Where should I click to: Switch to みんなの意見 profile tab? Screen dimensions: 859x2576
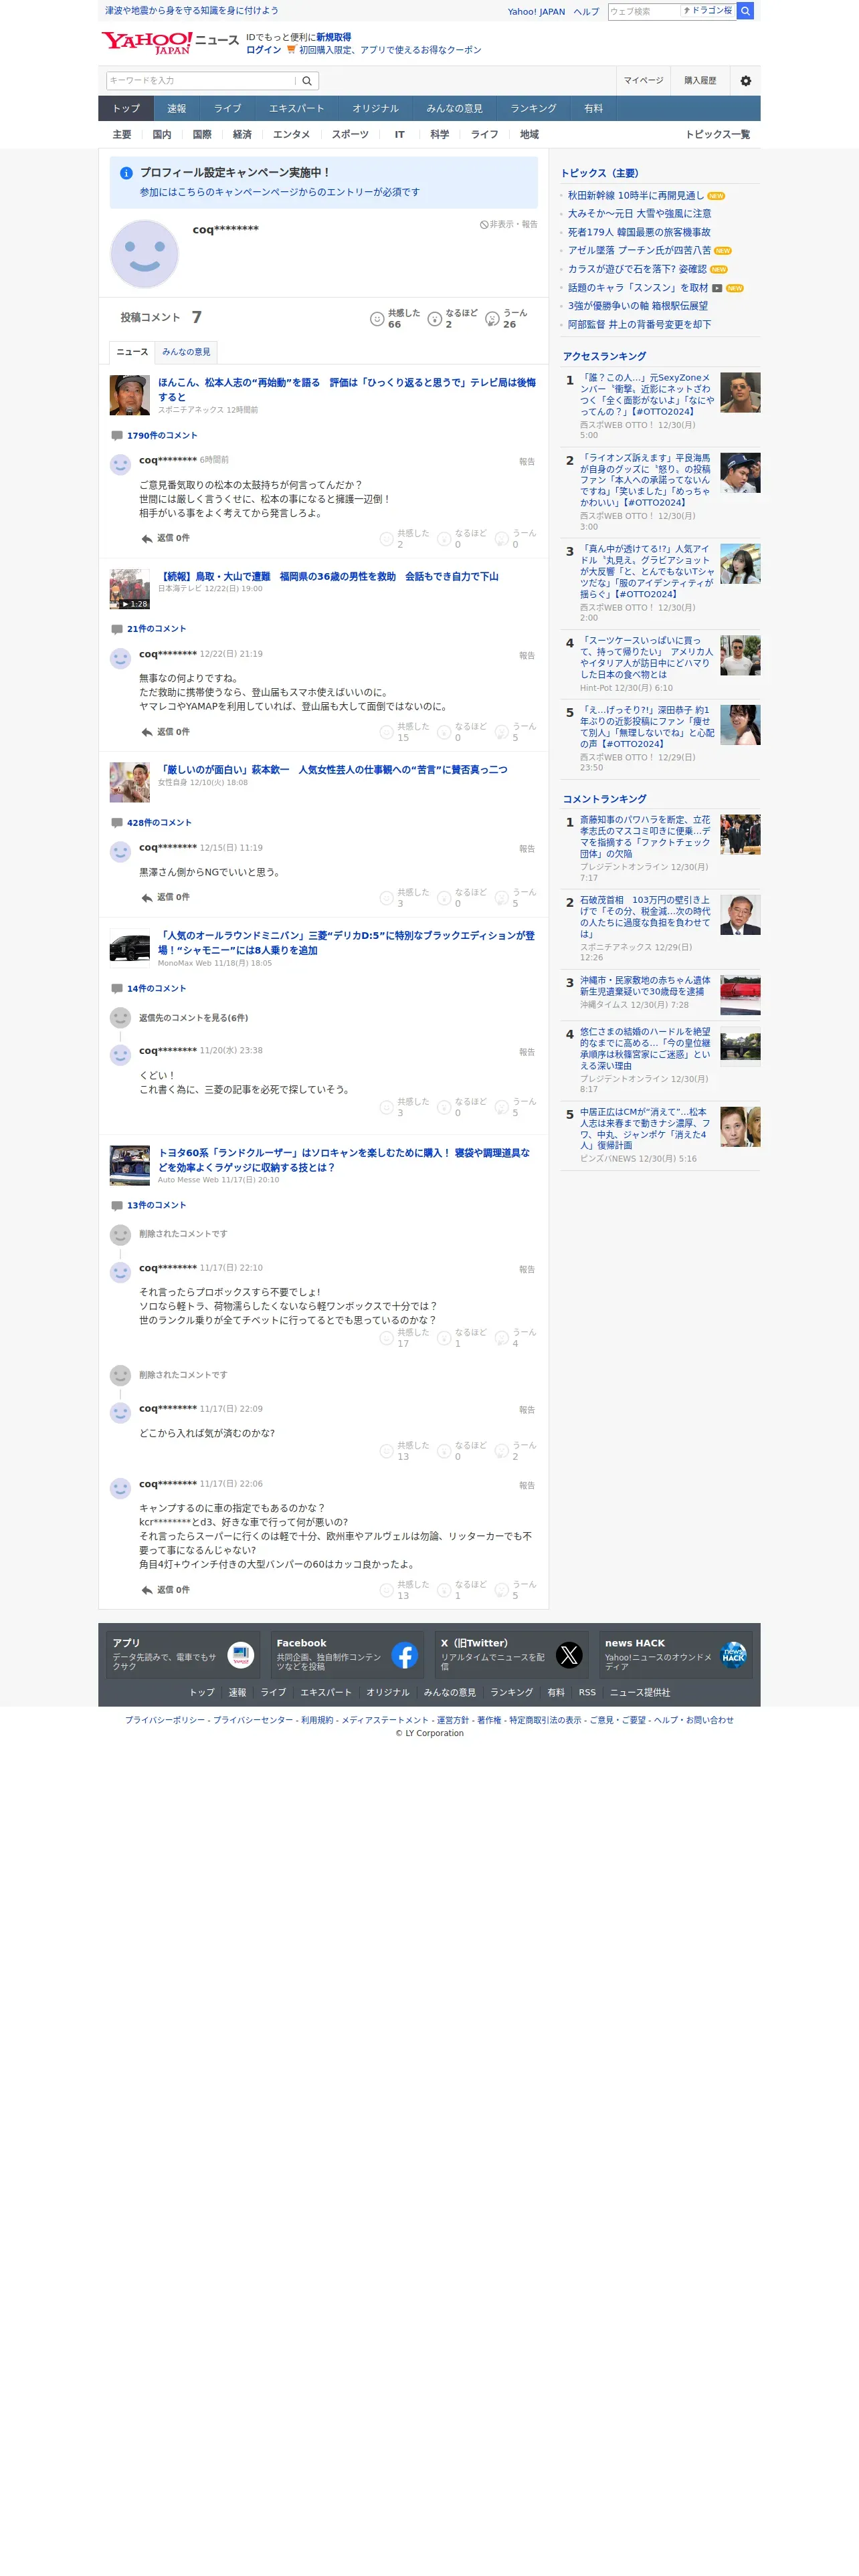(186, 352)
